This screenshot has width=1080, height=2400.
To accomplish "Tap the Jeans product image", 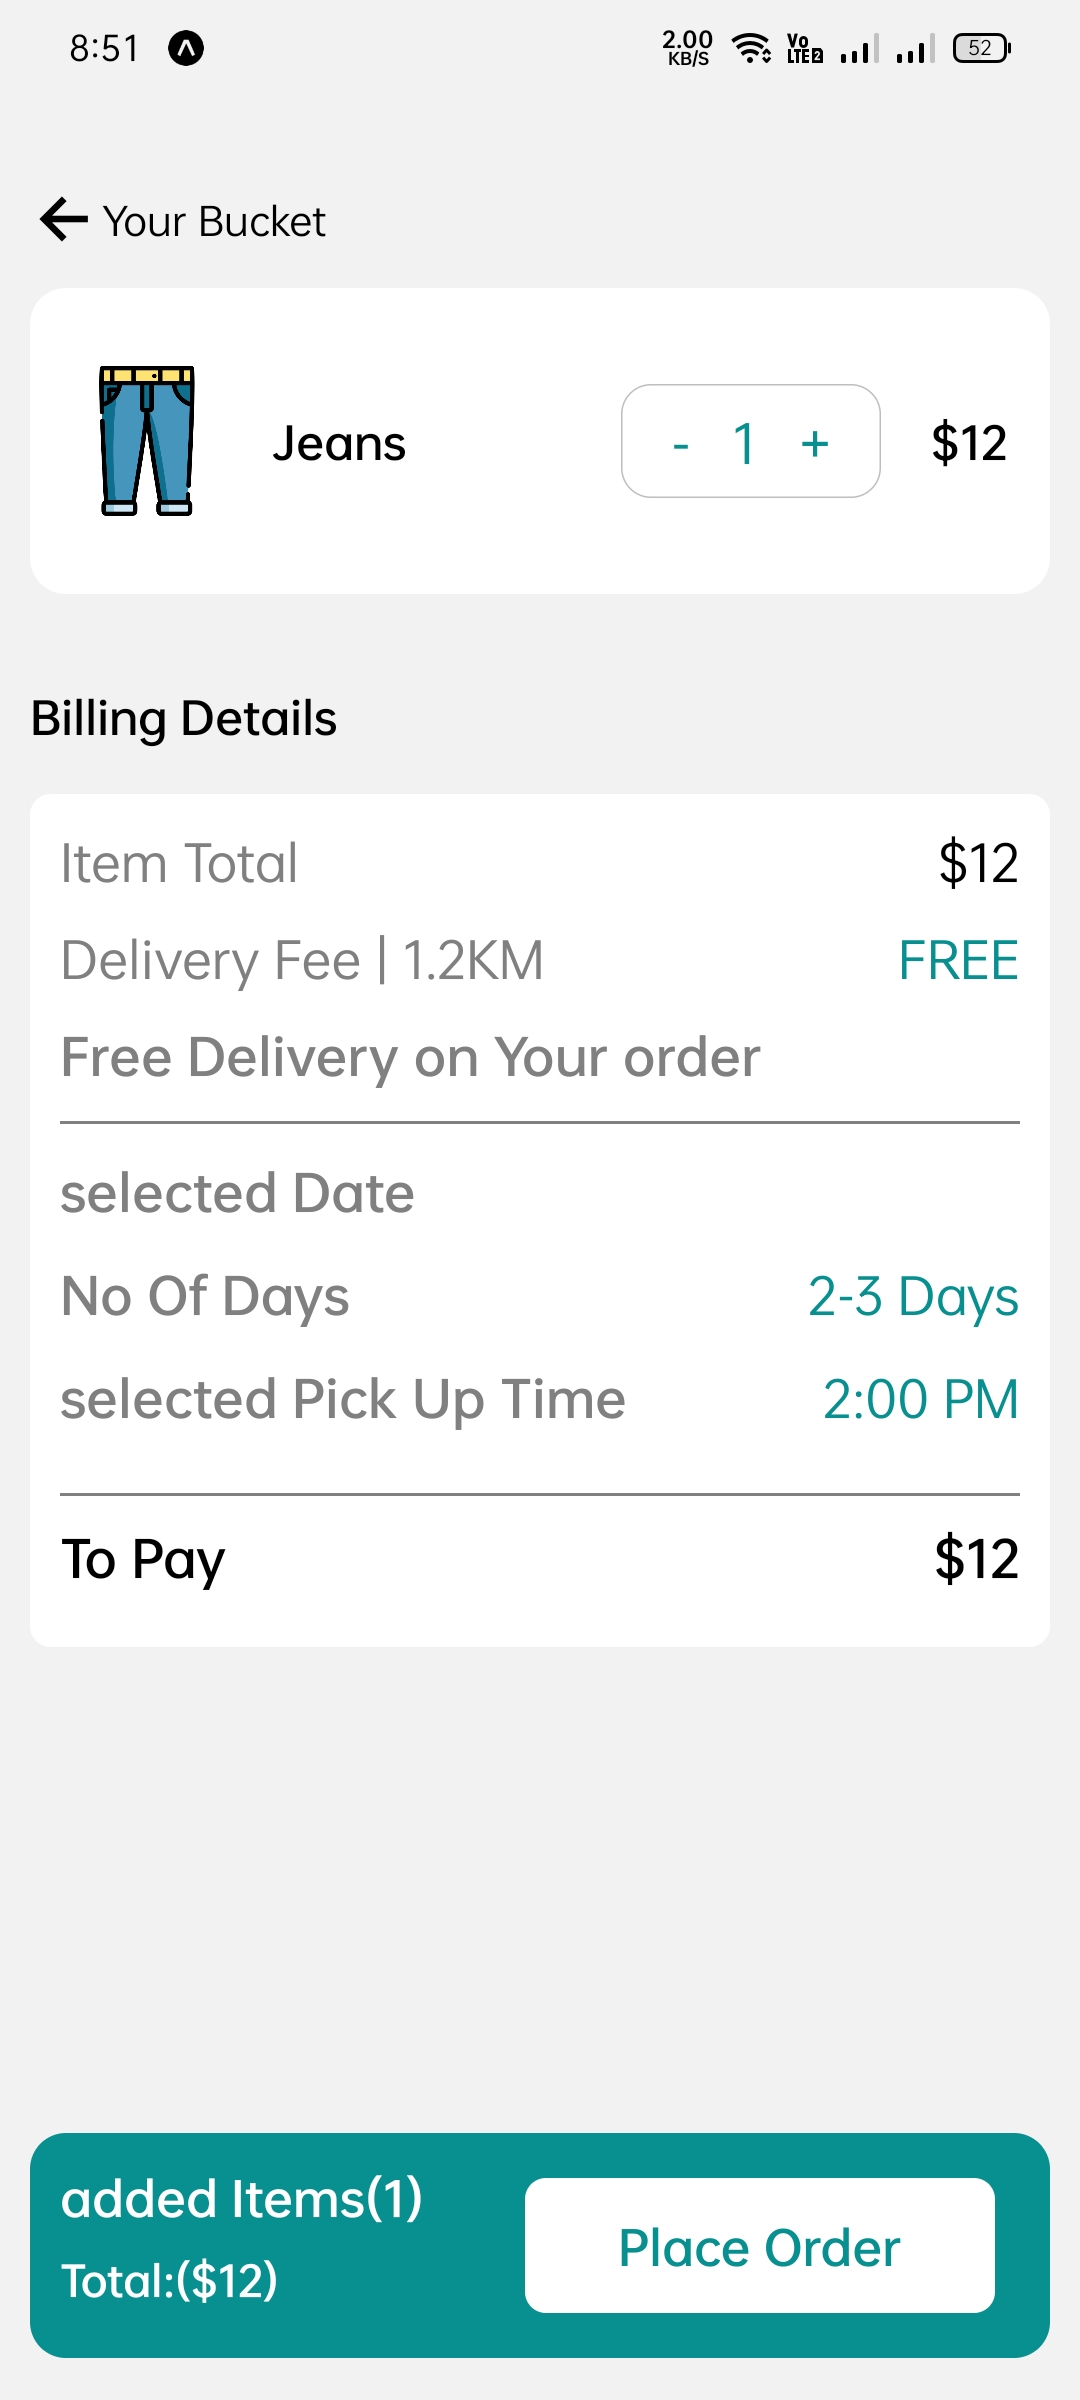I will [x=147, y=441].
